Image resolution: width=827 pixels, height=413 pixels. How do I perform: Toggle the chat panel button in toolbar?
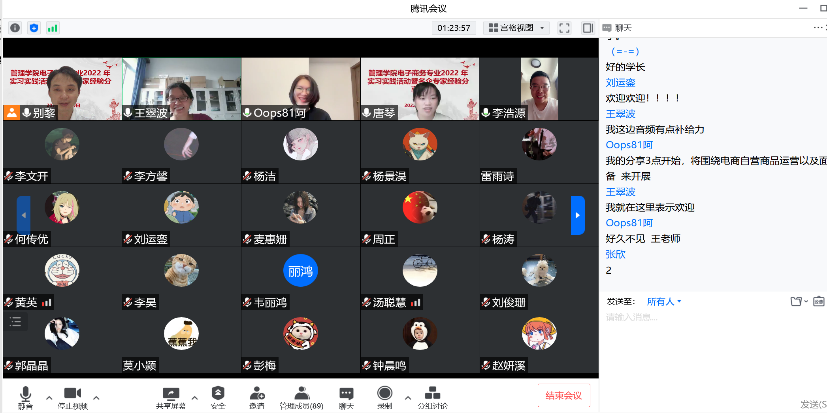click(x=346, y=395)
